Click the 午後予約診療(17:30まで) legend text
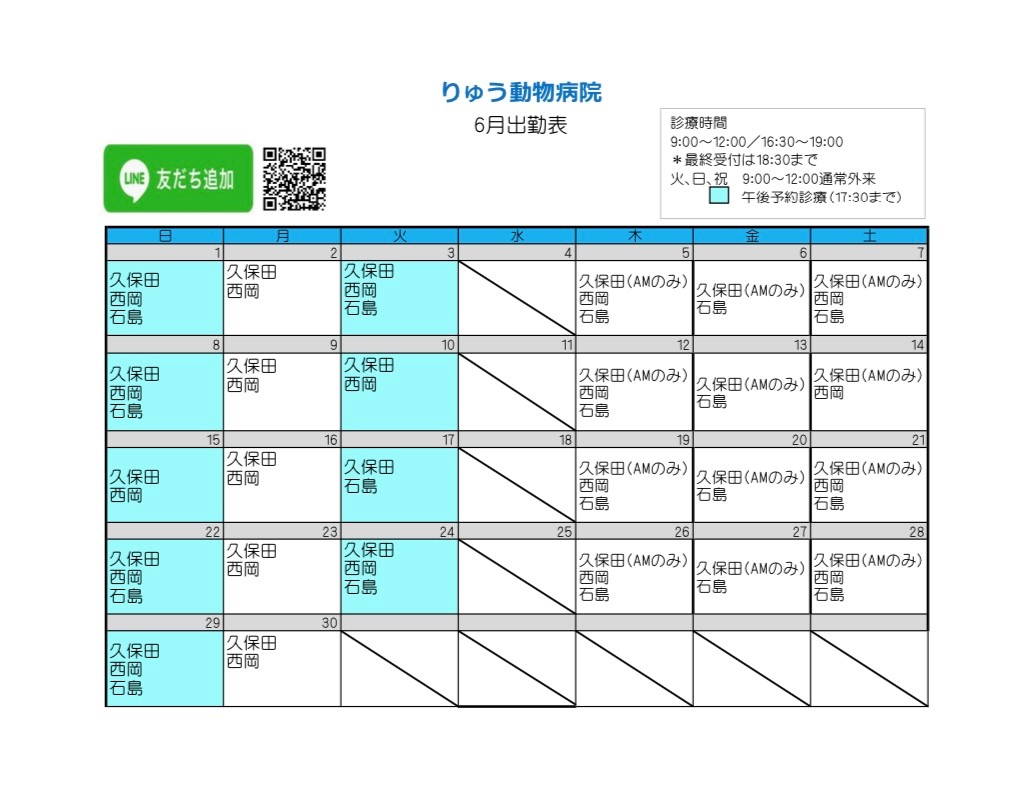Viewport: 1025px width, 803px height. click(821, 197)
